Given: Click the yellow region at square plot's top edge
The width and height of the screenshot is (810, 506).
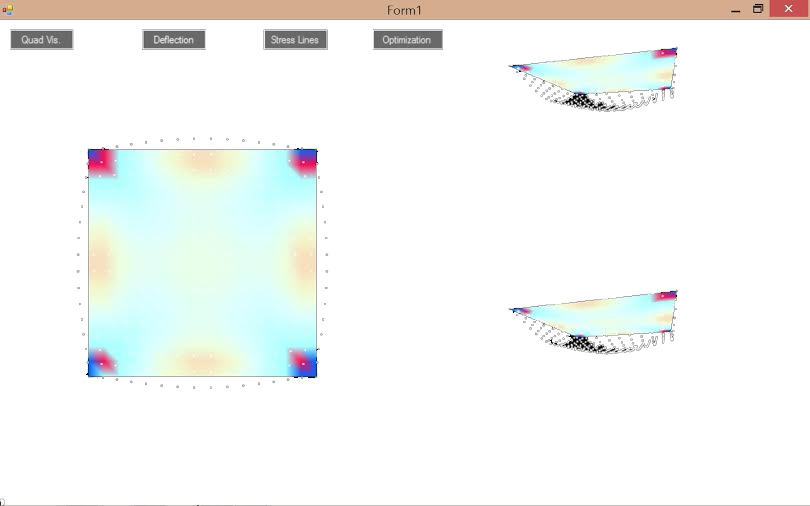Looking at the screenshot, I should 203,159.
